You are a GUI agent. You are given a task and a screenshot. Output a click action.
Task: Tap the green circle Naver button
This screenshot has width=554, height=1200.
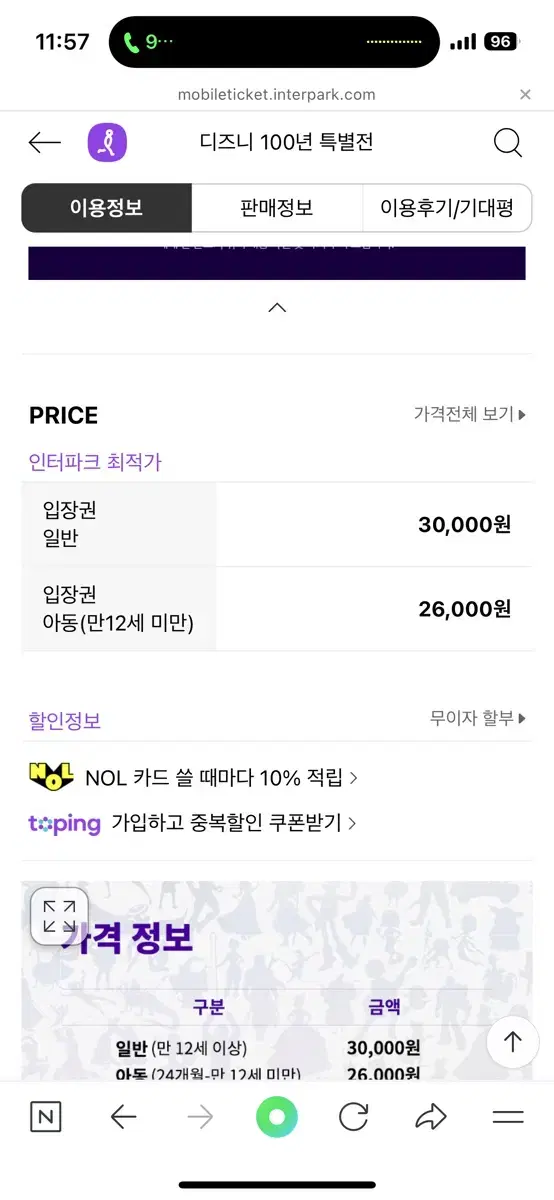point(277,1117)
